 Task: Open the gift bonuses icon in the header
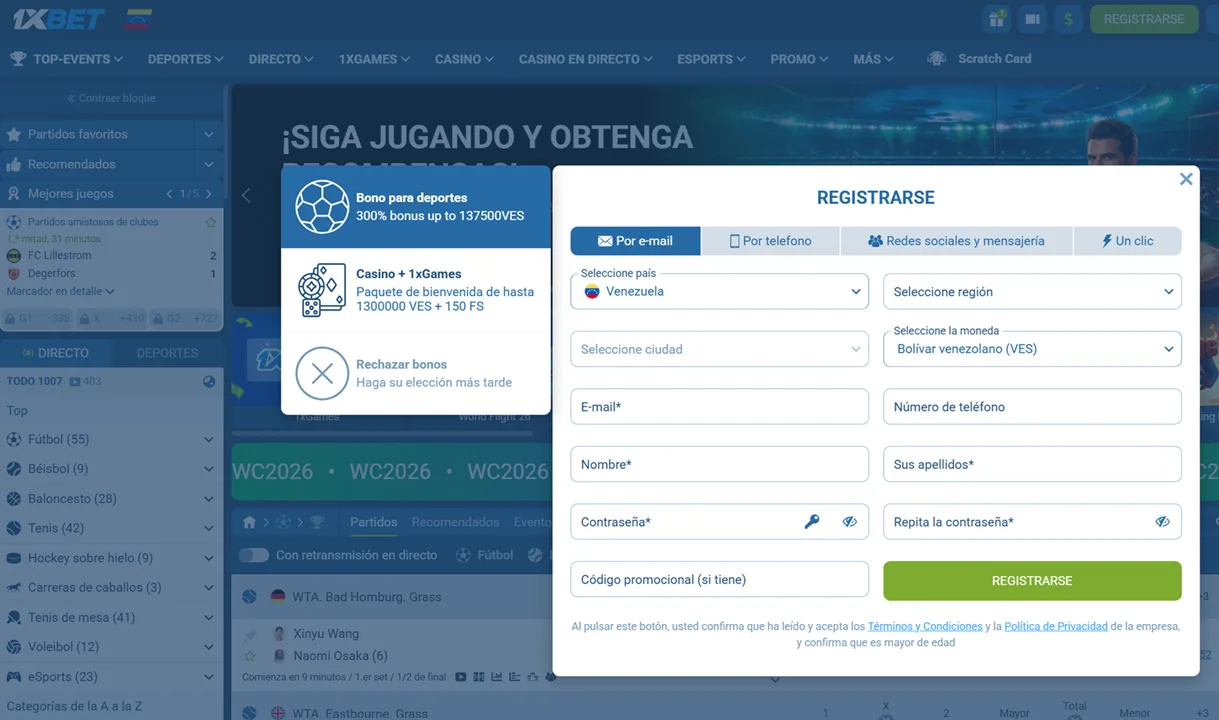click(996, 19)
